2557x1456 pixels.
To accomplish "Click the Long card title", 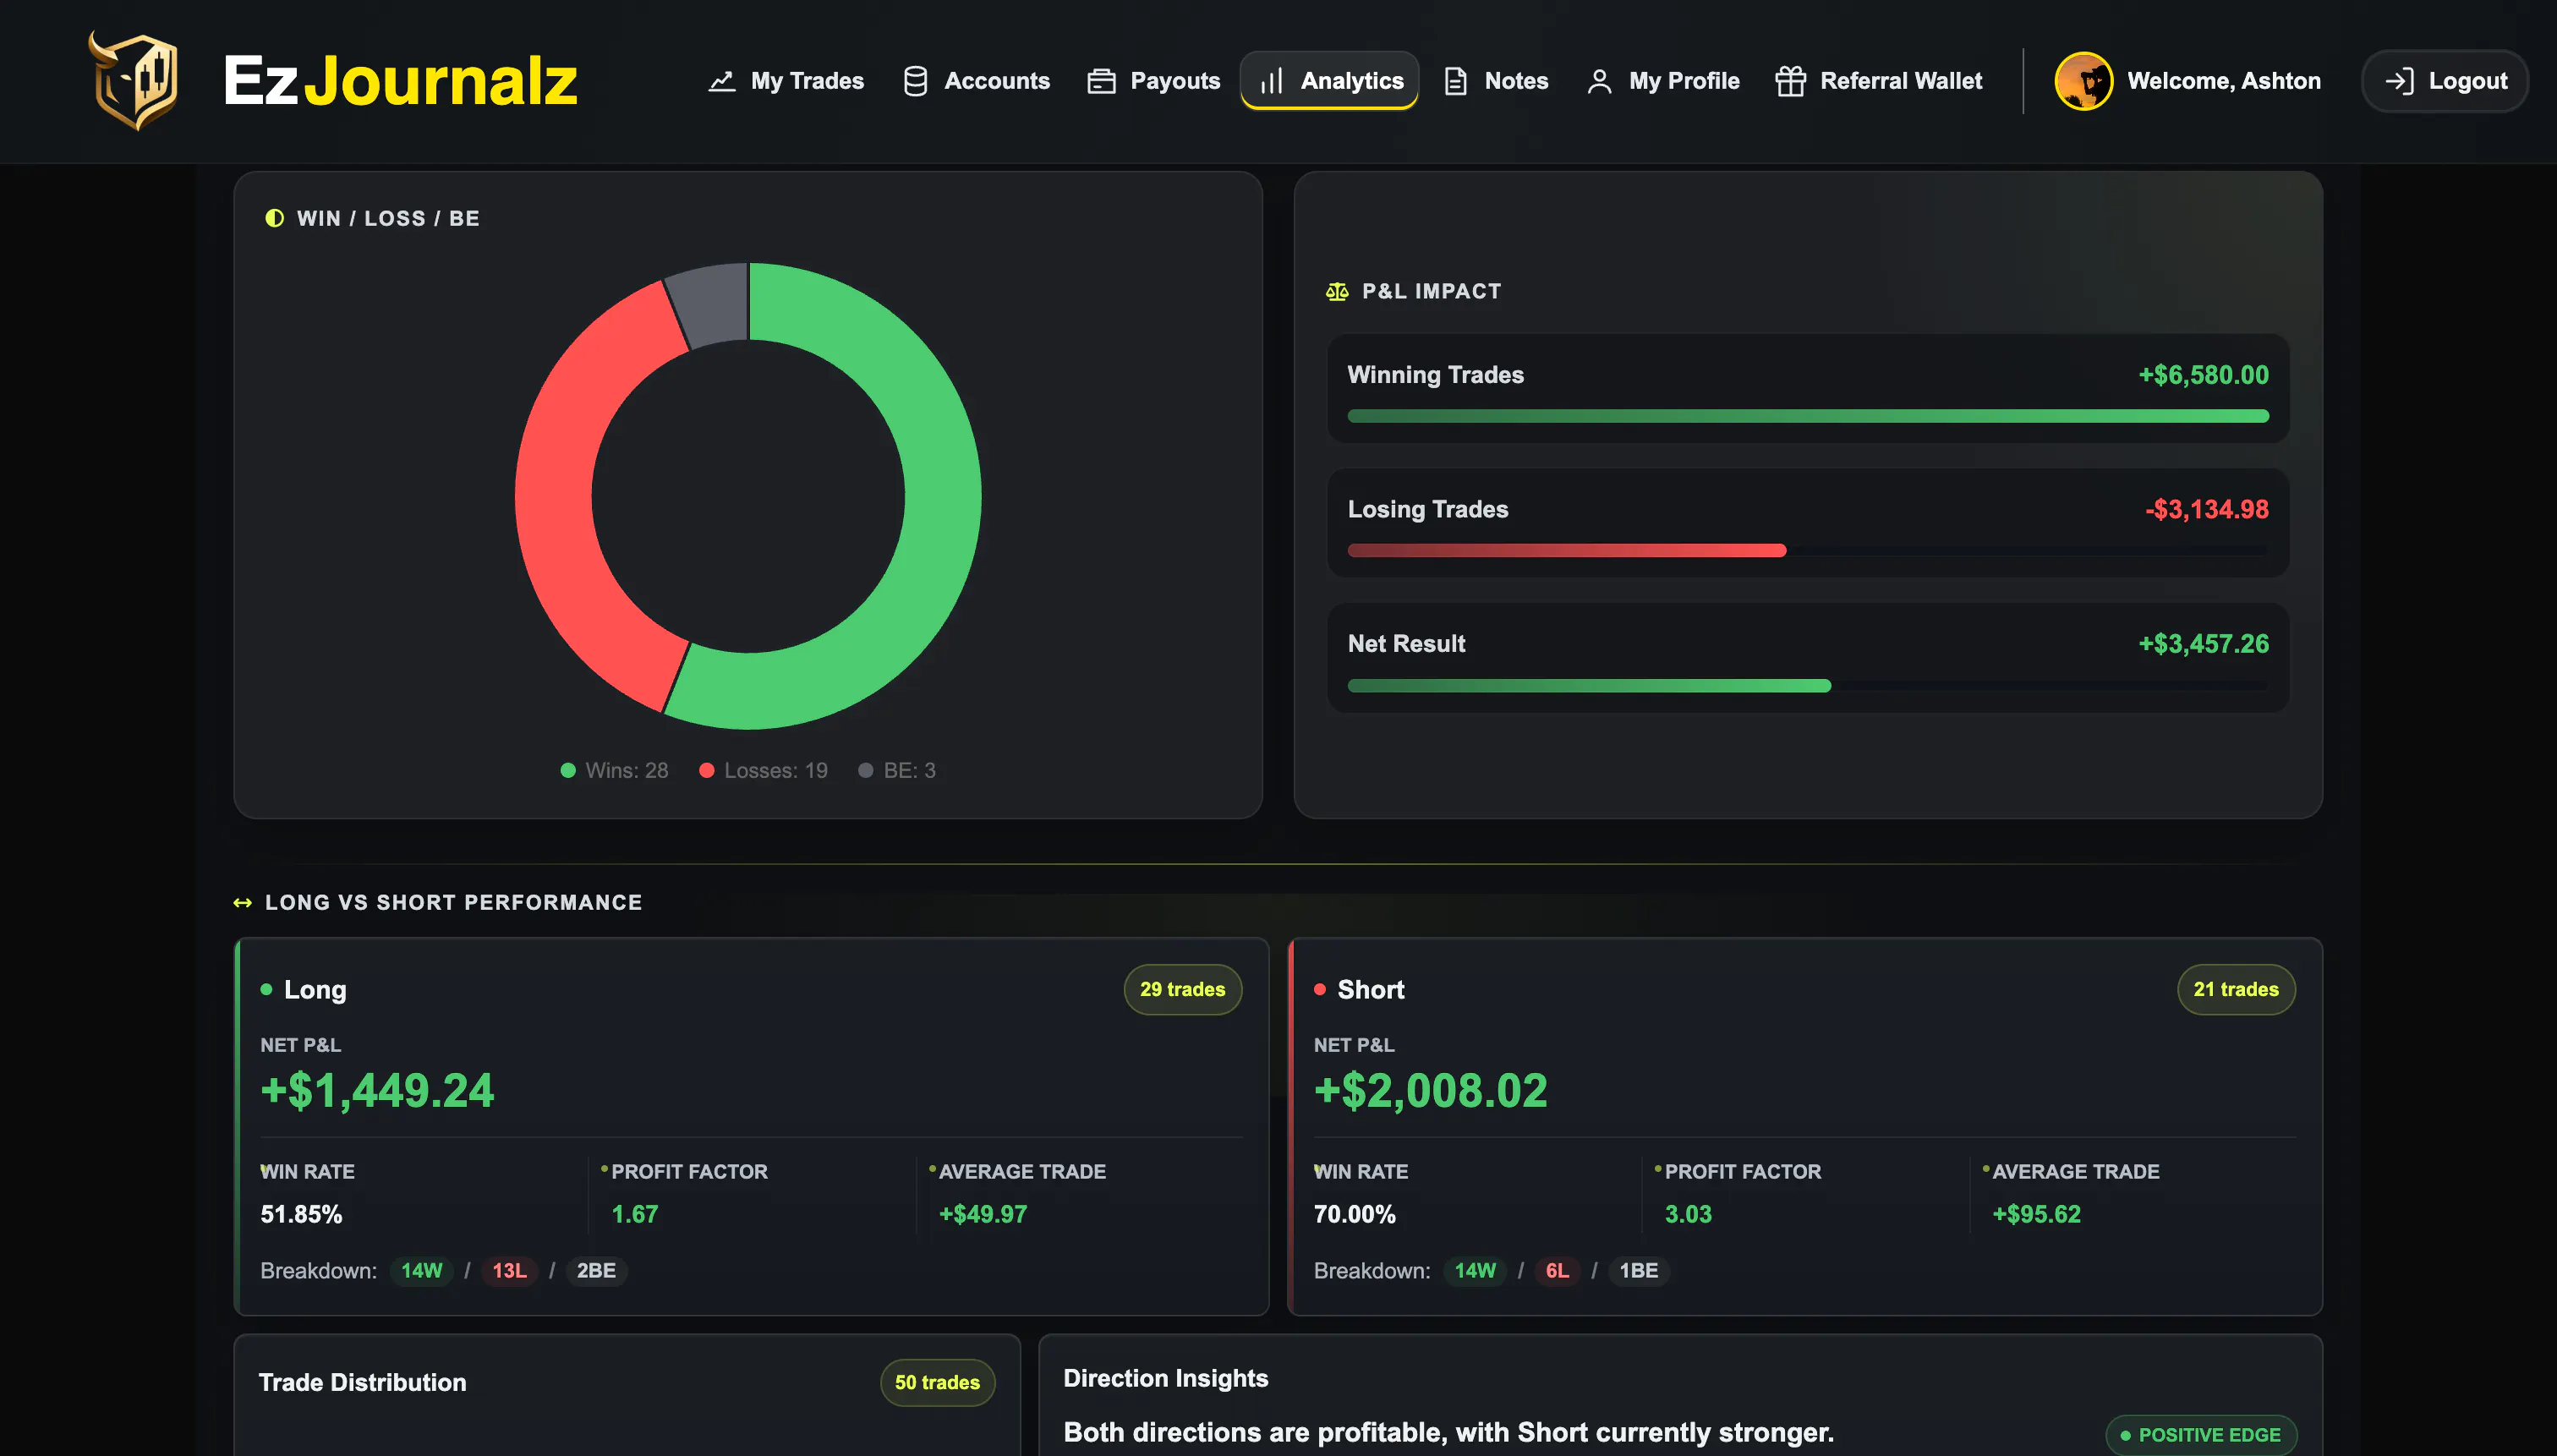I will pyautogui.click(x=314, y=989).
